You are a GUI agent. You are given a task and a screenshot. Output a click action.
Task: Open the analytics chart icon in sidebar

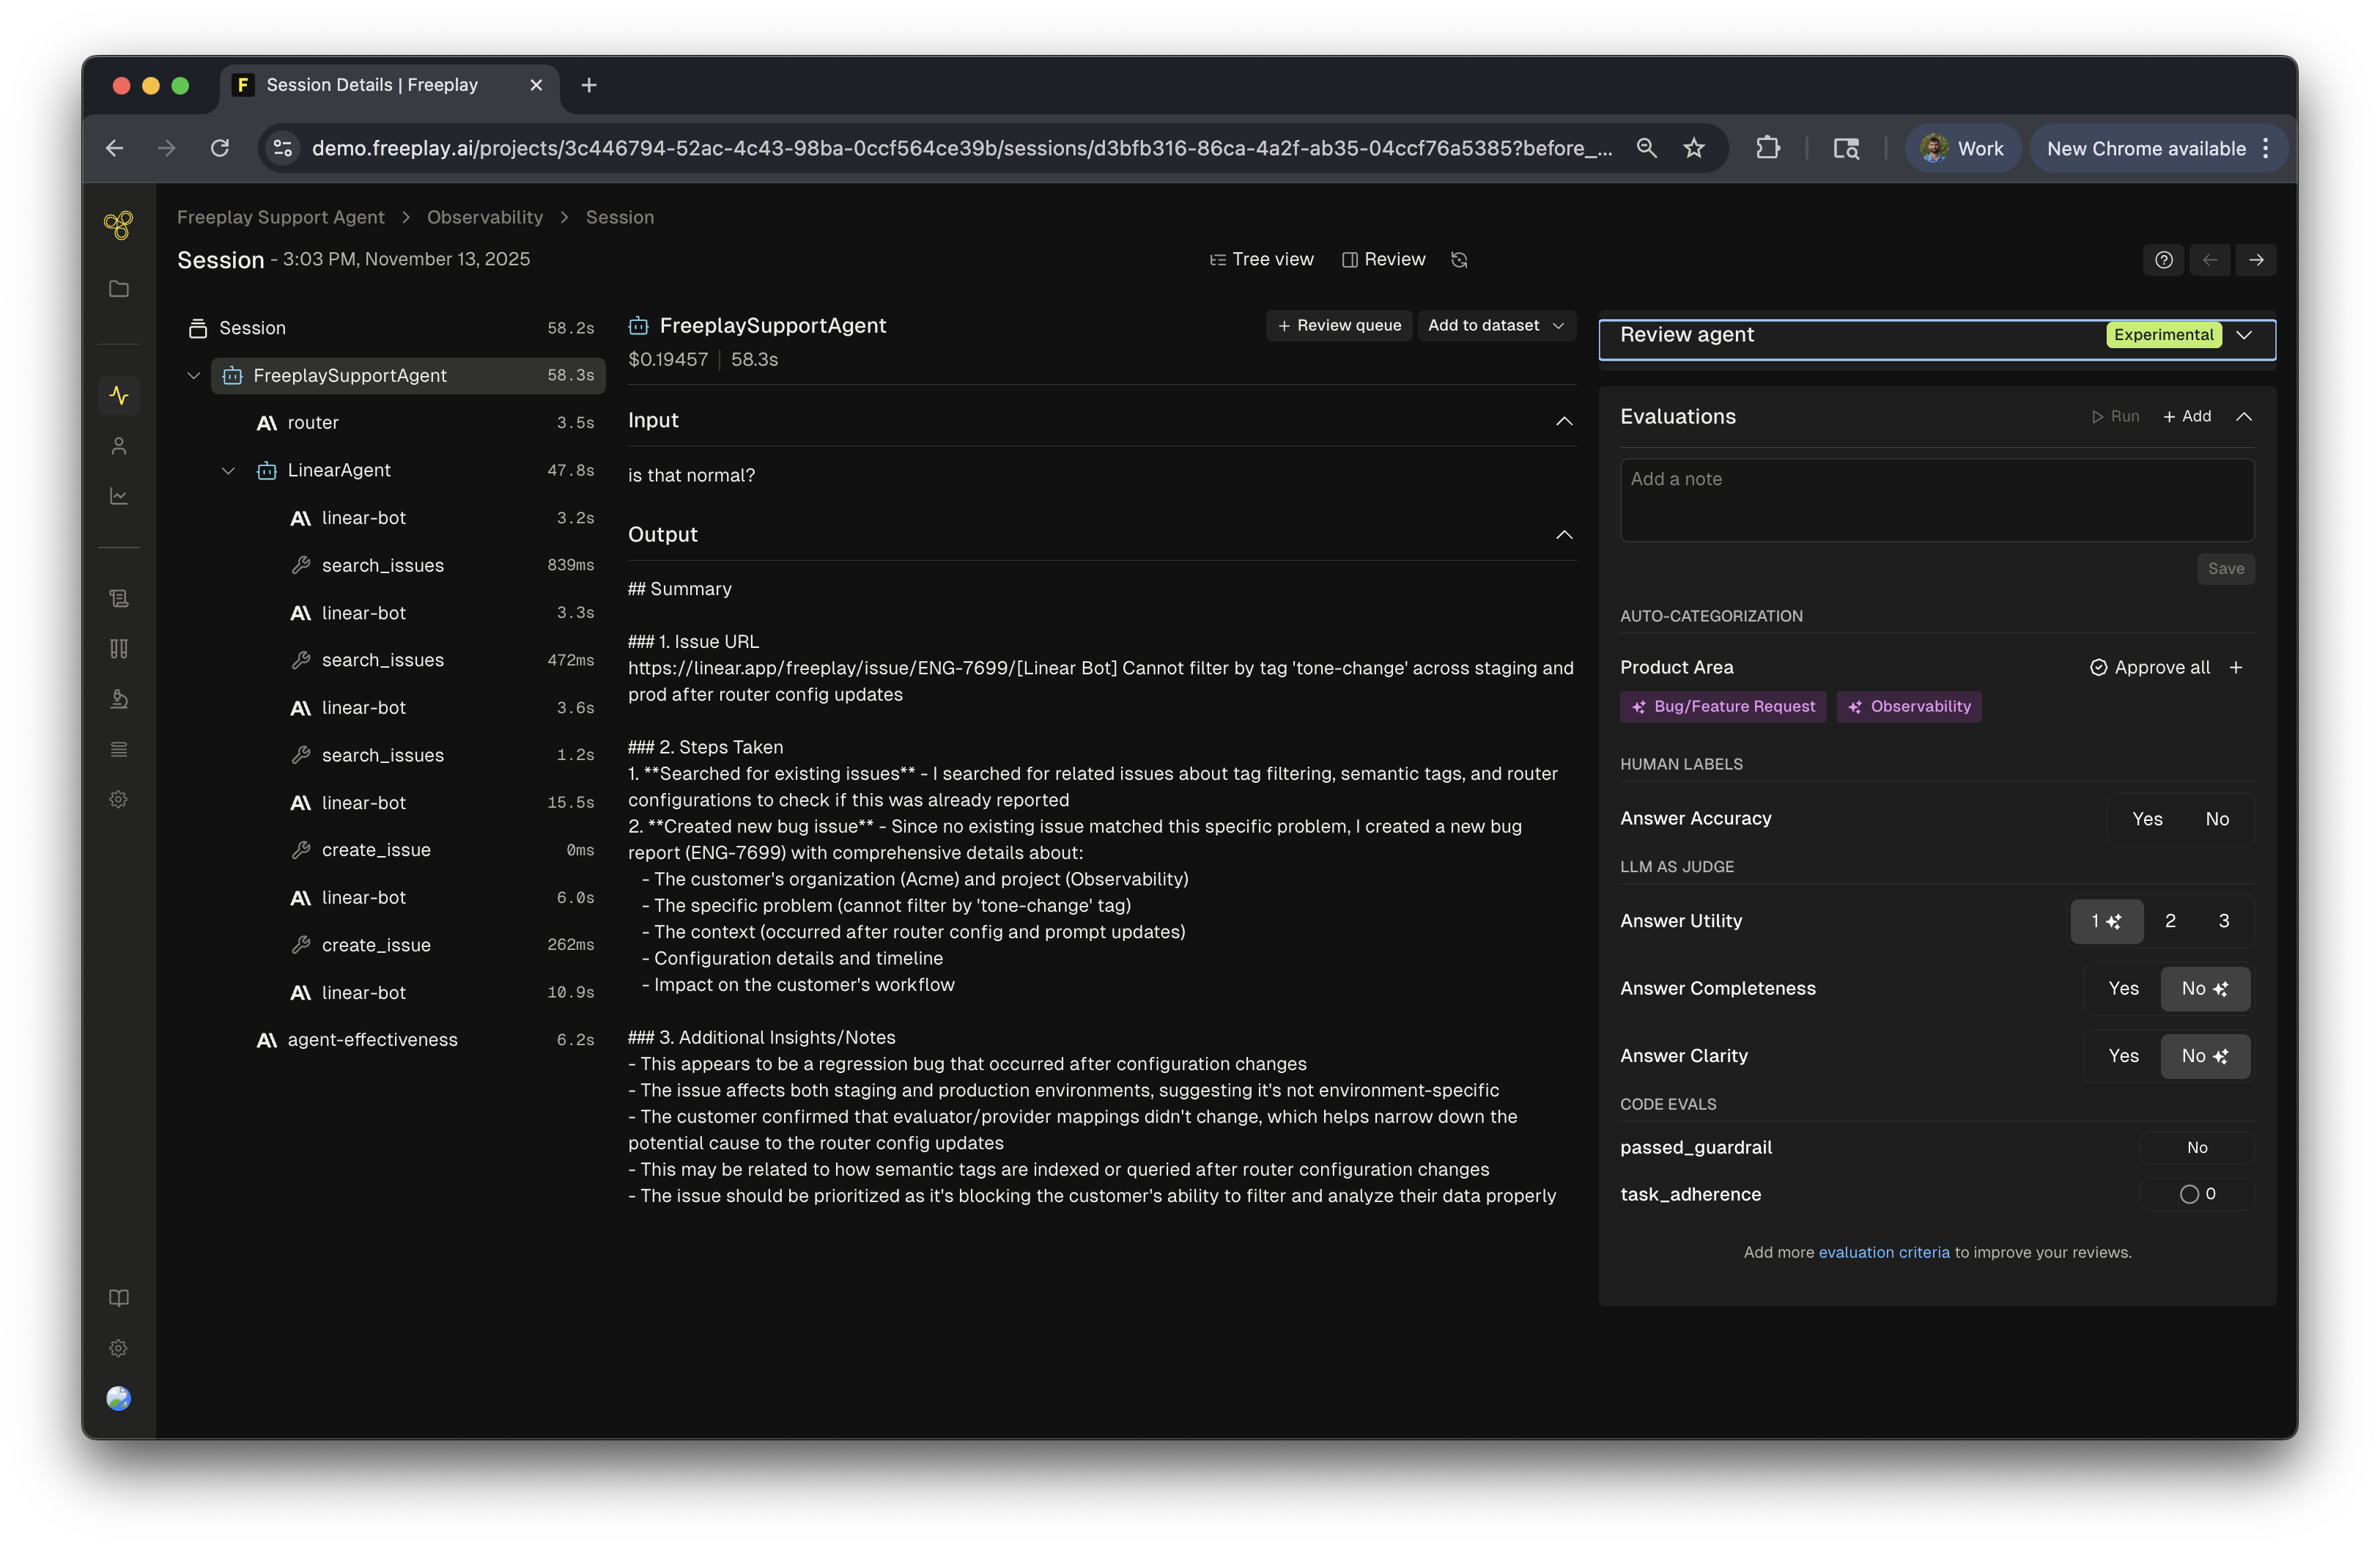point(119,496)
